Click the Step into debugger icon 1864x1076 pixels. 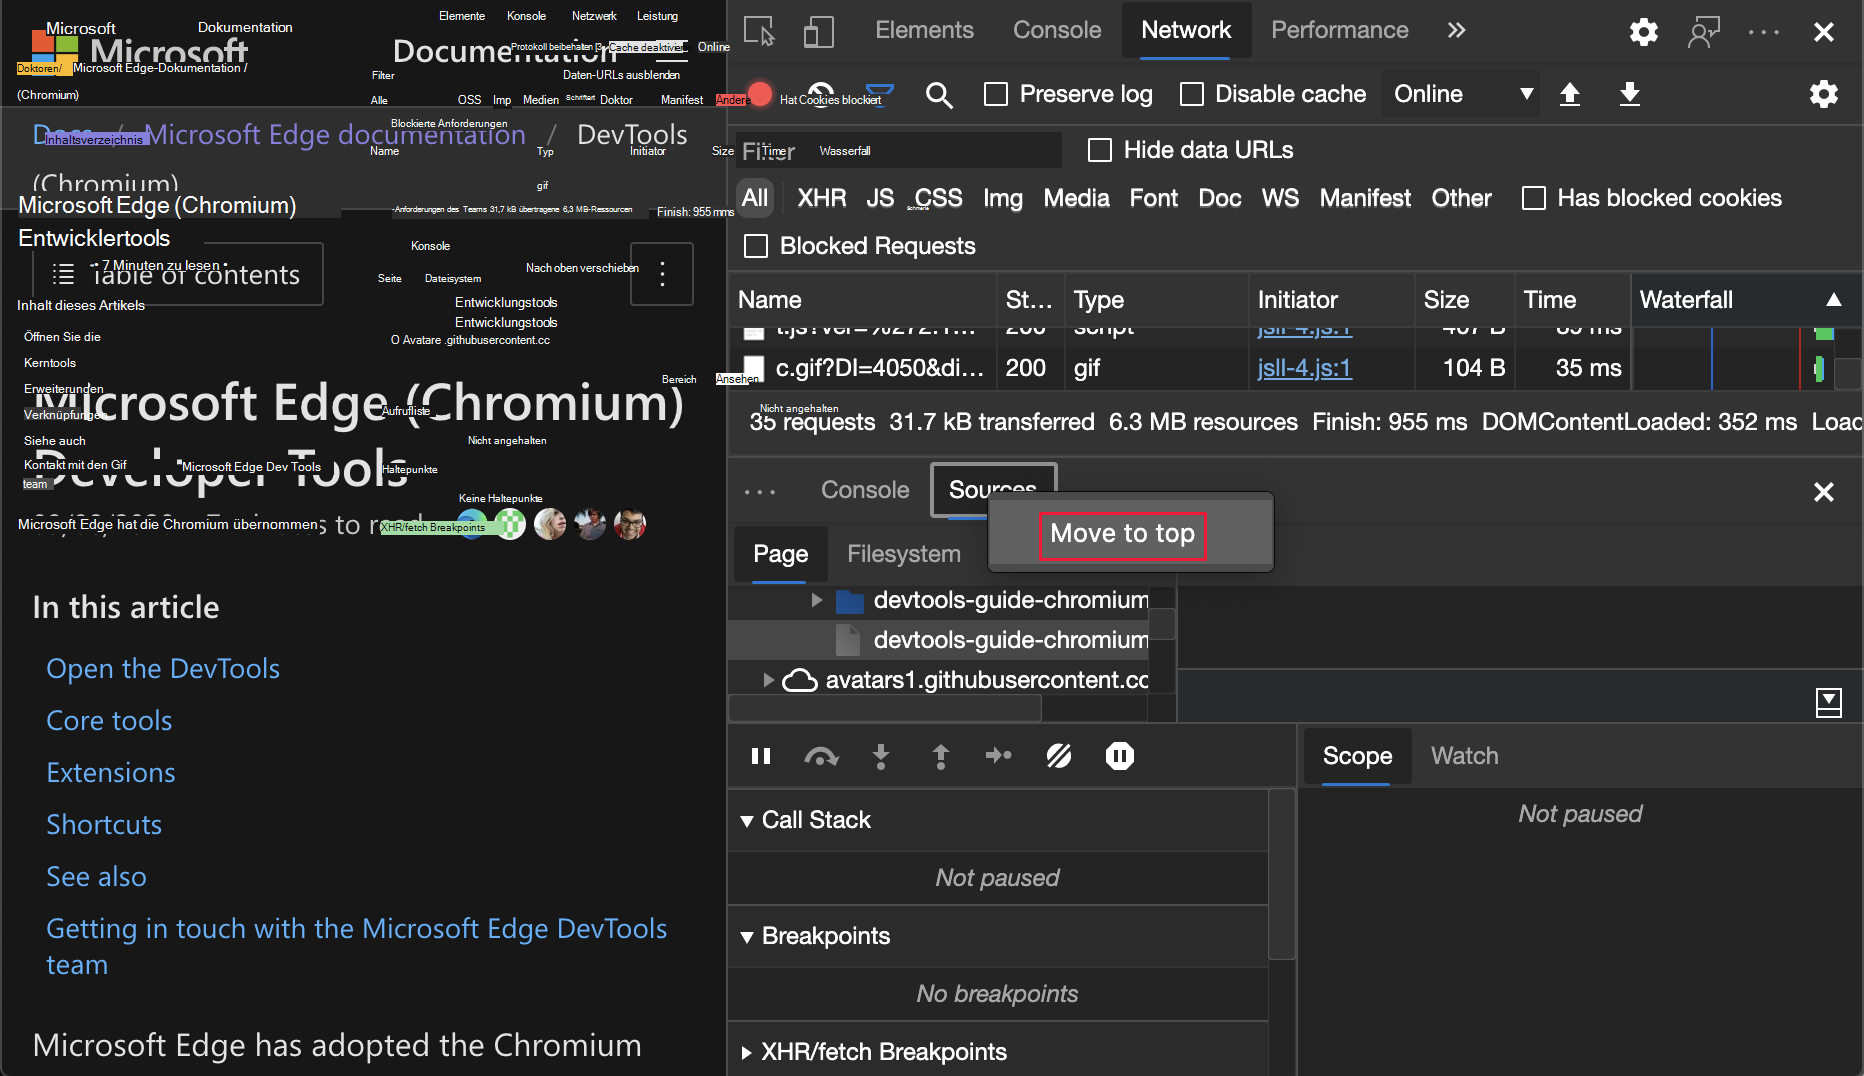[881, 756]
